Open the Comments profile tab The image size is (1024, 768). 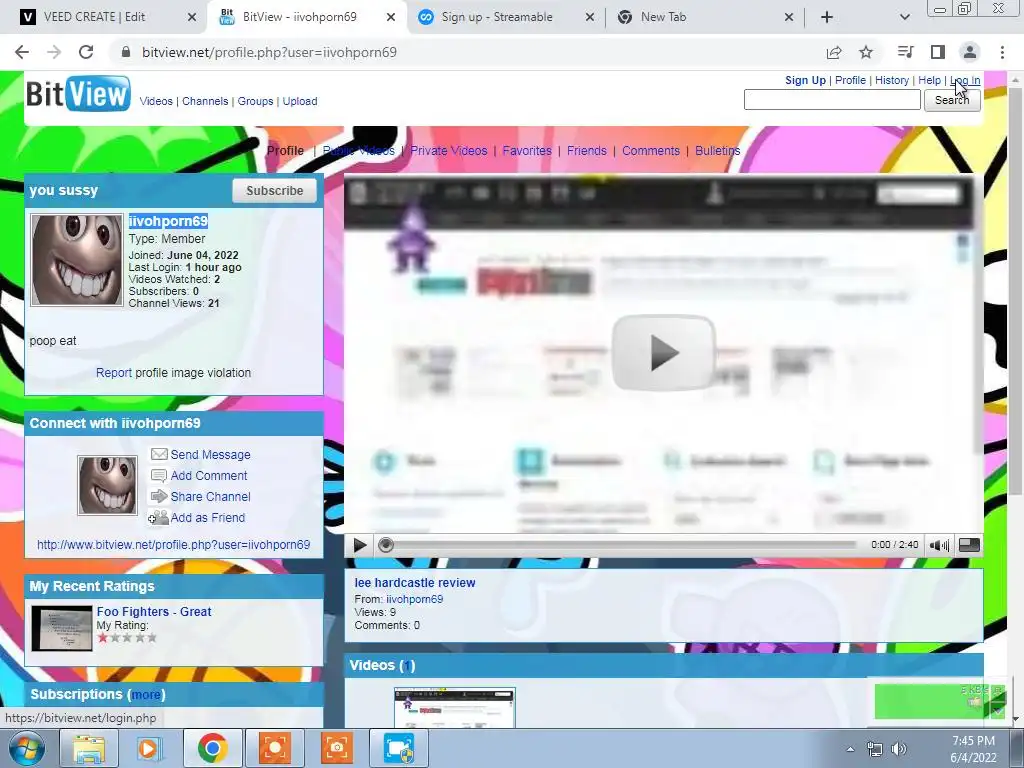coord(650,151)
